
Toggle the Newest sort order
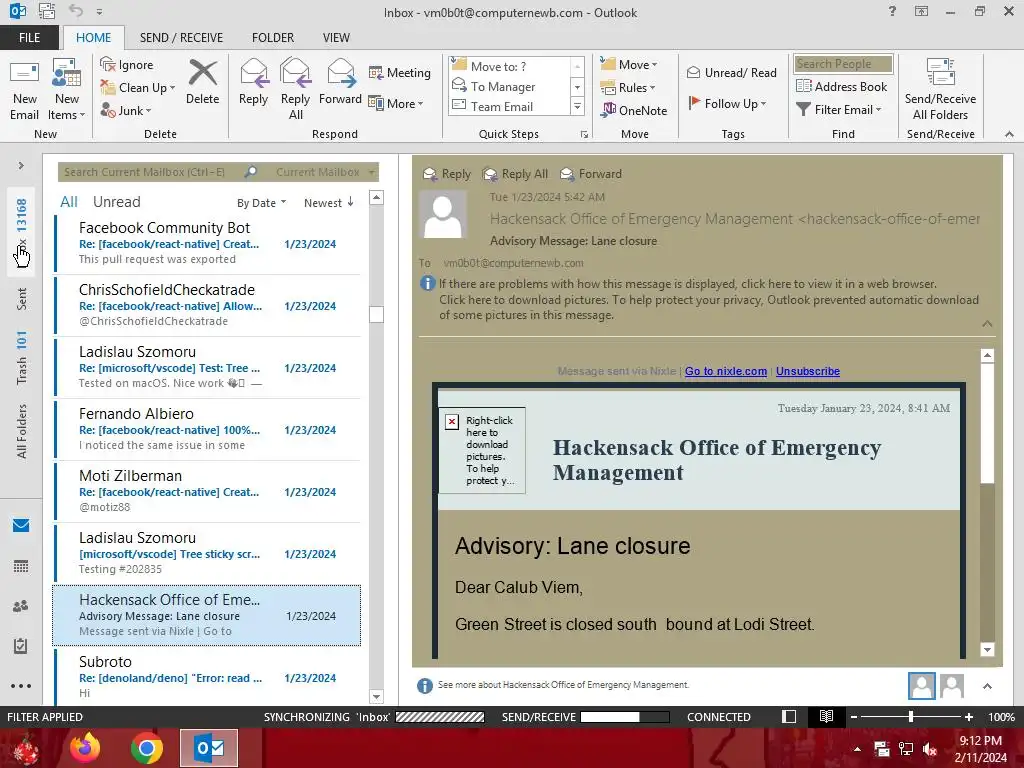point(328,203)
